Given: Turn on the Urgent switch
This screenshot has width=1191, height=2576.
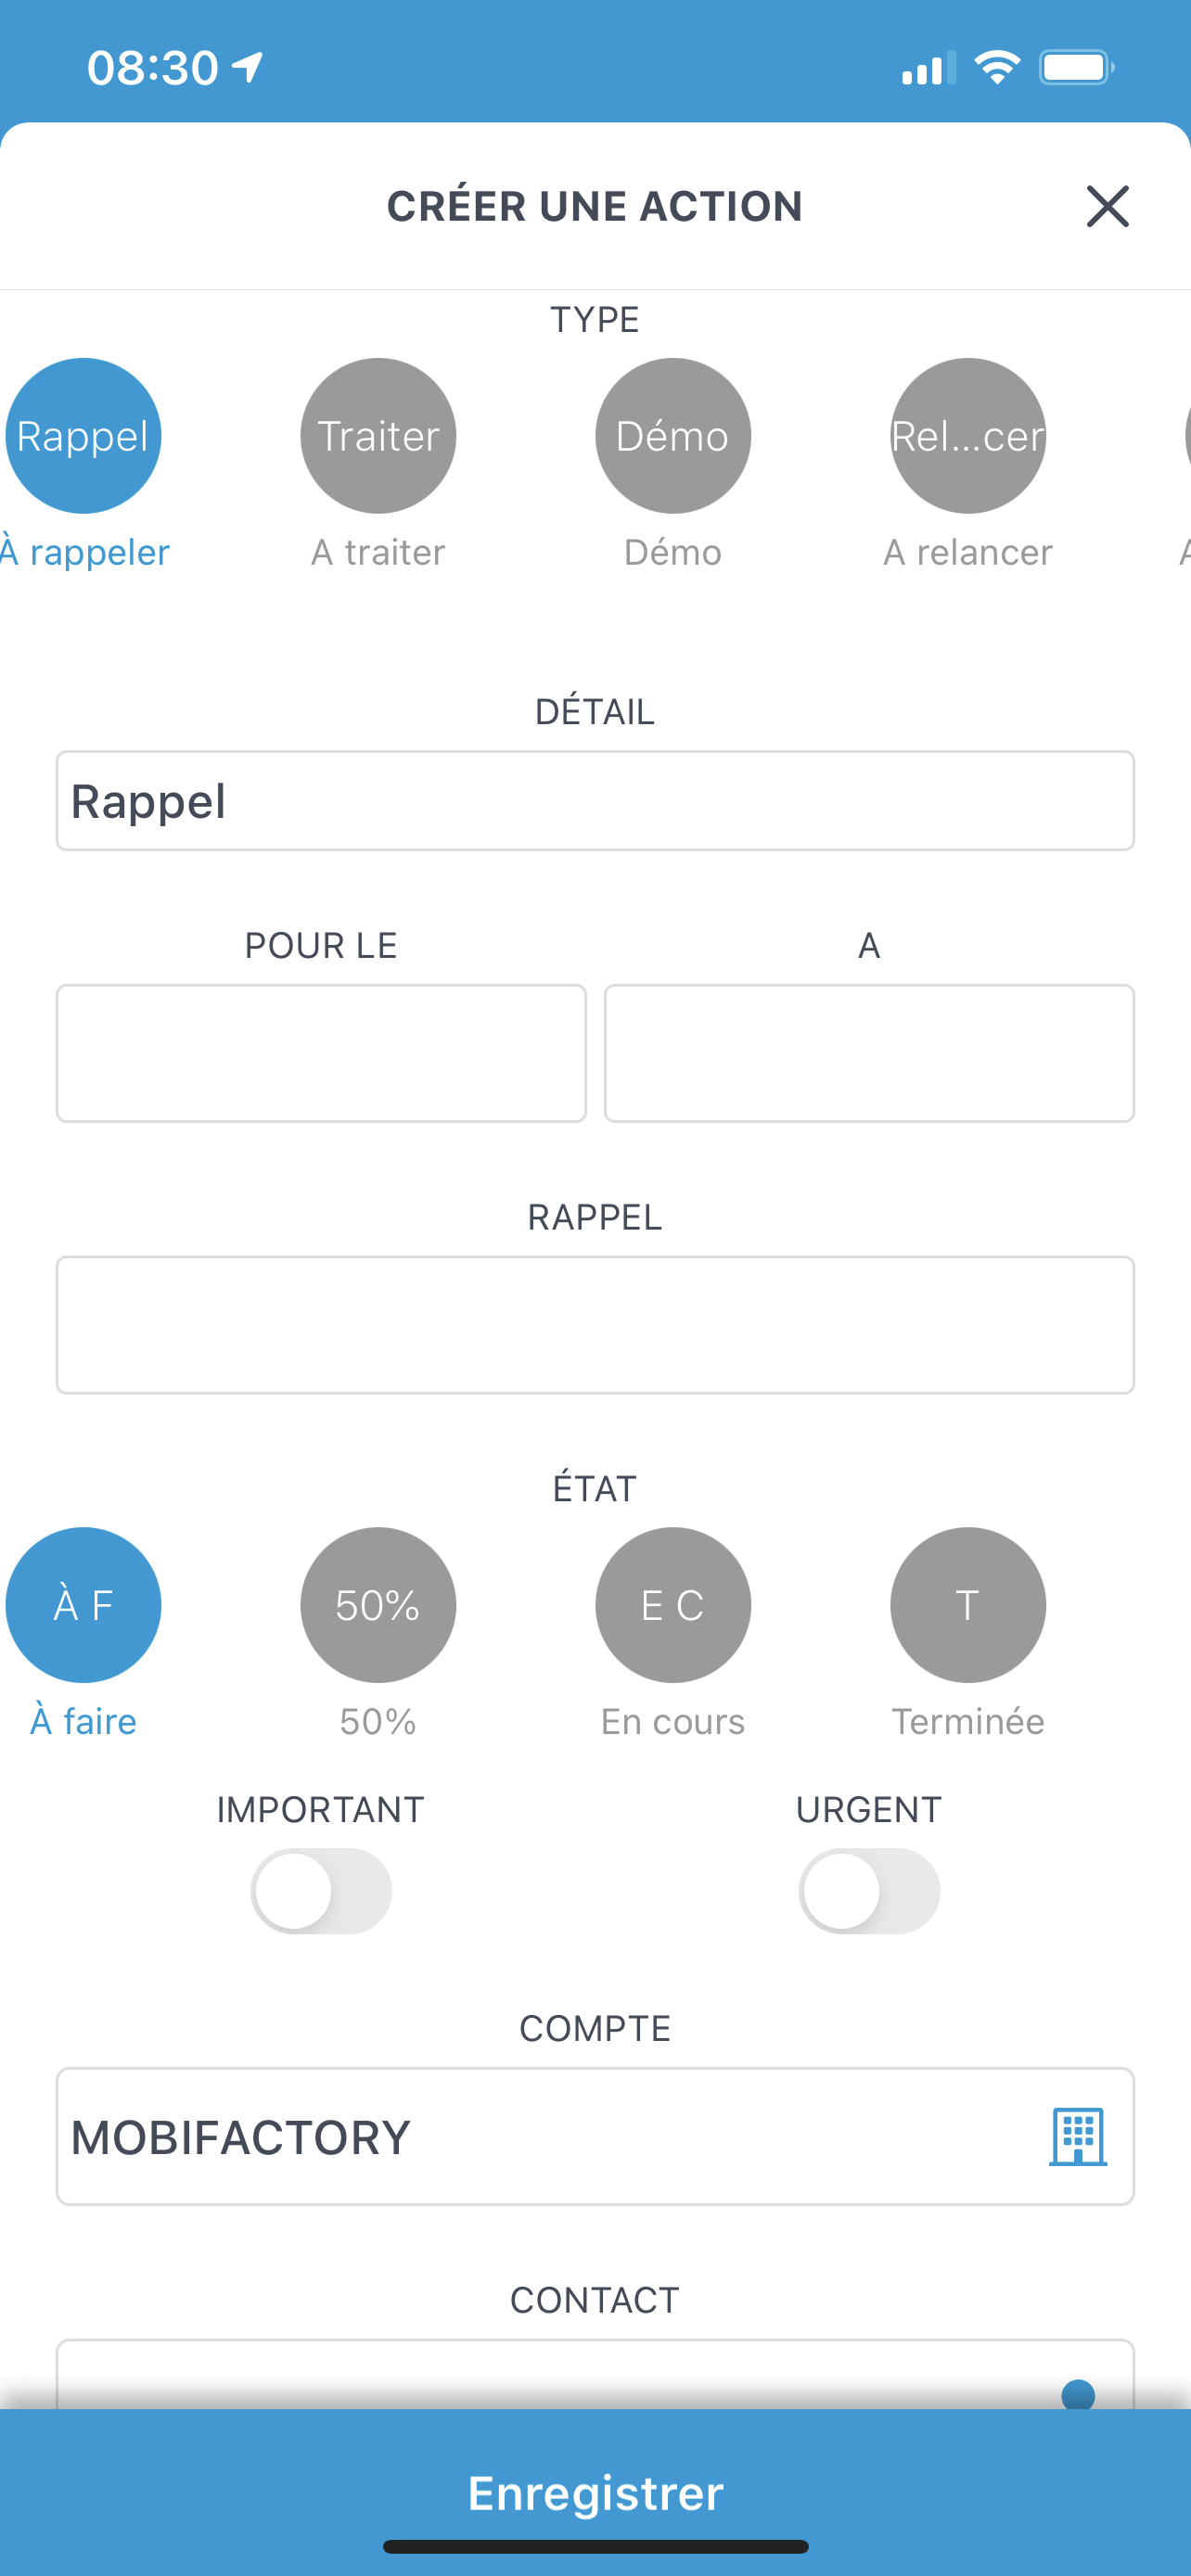Looking at the screenshot, I should coord(869,1891).
